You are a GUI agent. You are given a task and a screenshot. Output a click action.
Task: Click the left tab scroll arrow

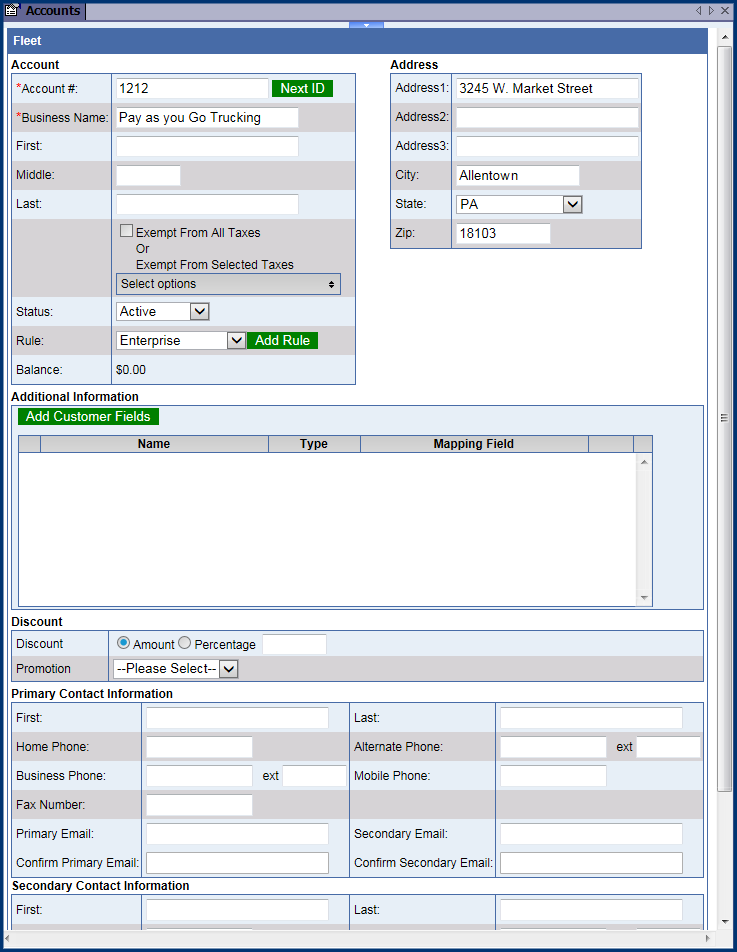point(699,11)
